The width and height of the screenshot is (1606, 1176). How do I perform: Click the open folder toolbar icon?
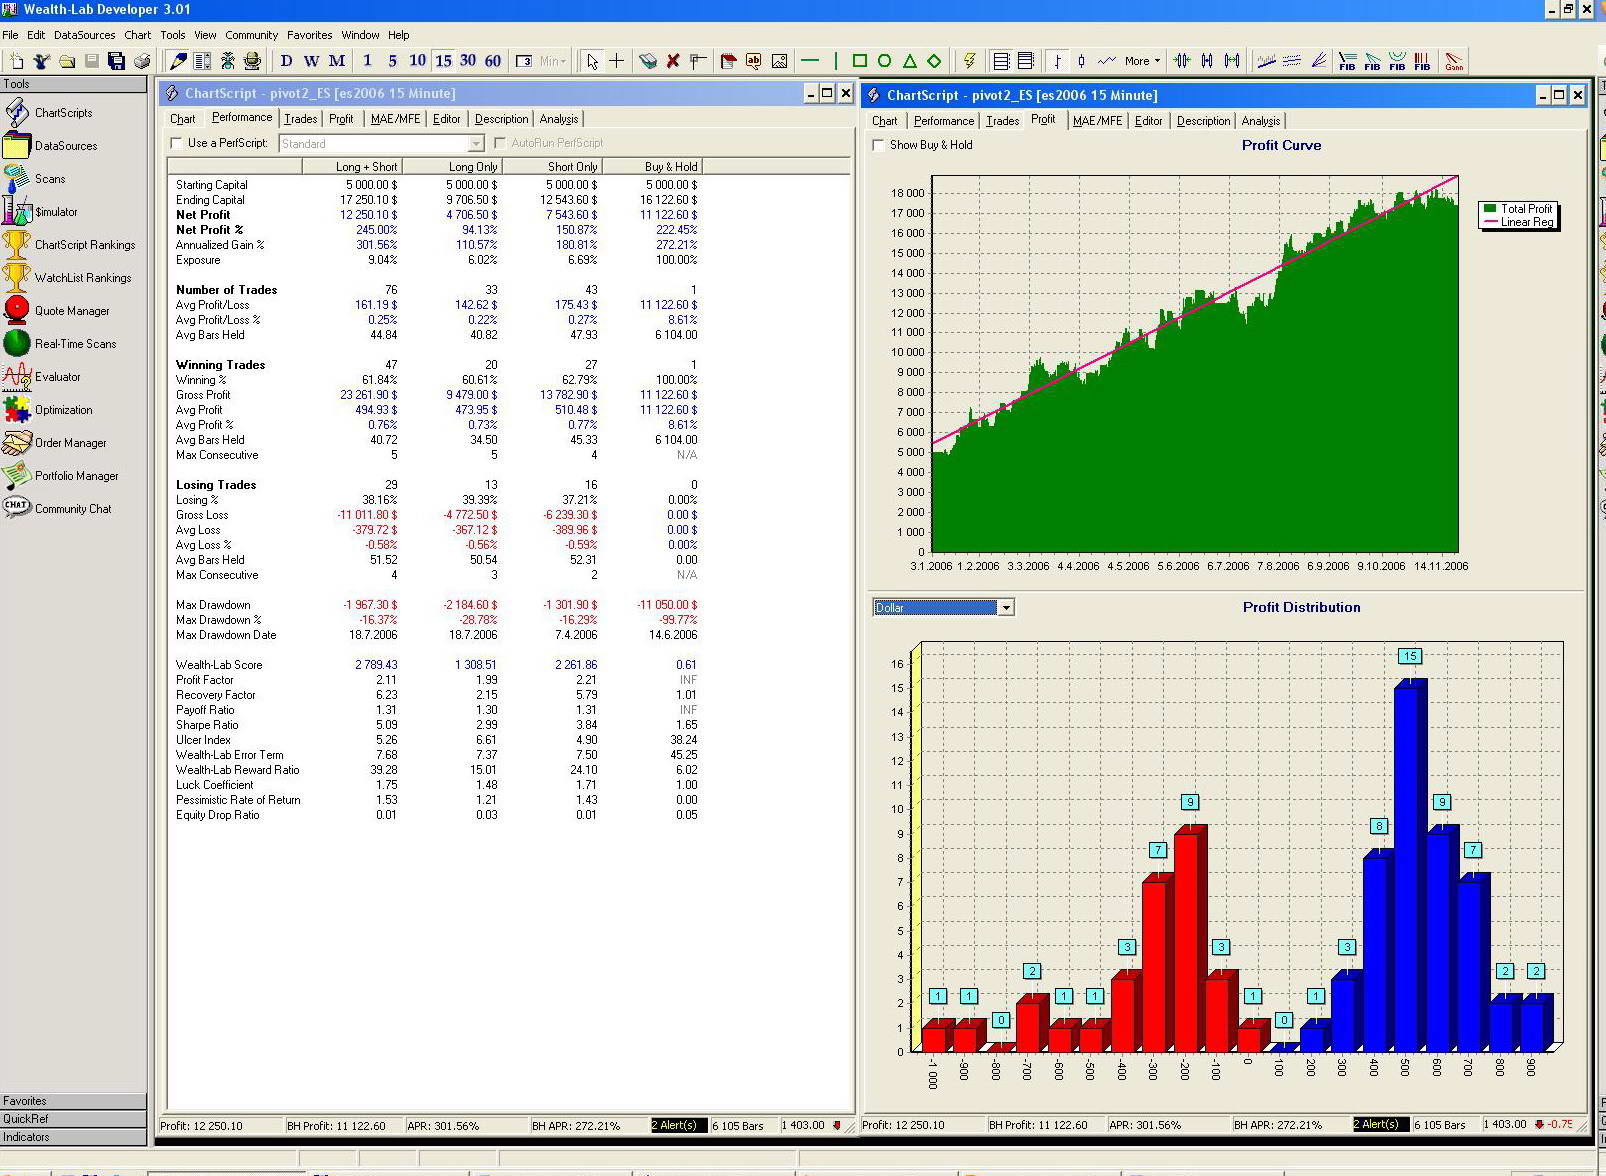(x=67, y=61)
